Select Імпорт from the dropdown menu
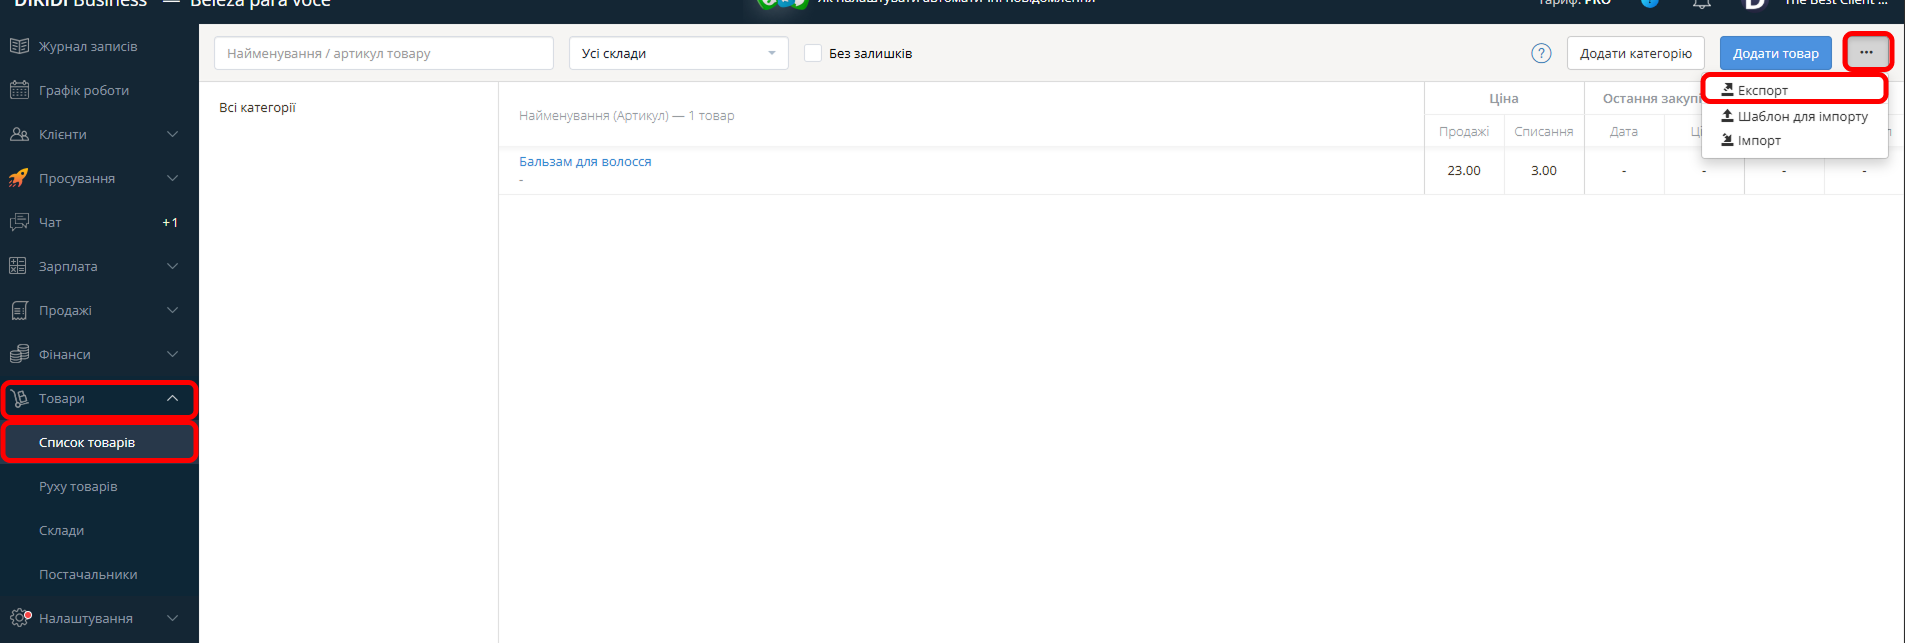Screen dimensions: 1905x643 [1758, 140]
